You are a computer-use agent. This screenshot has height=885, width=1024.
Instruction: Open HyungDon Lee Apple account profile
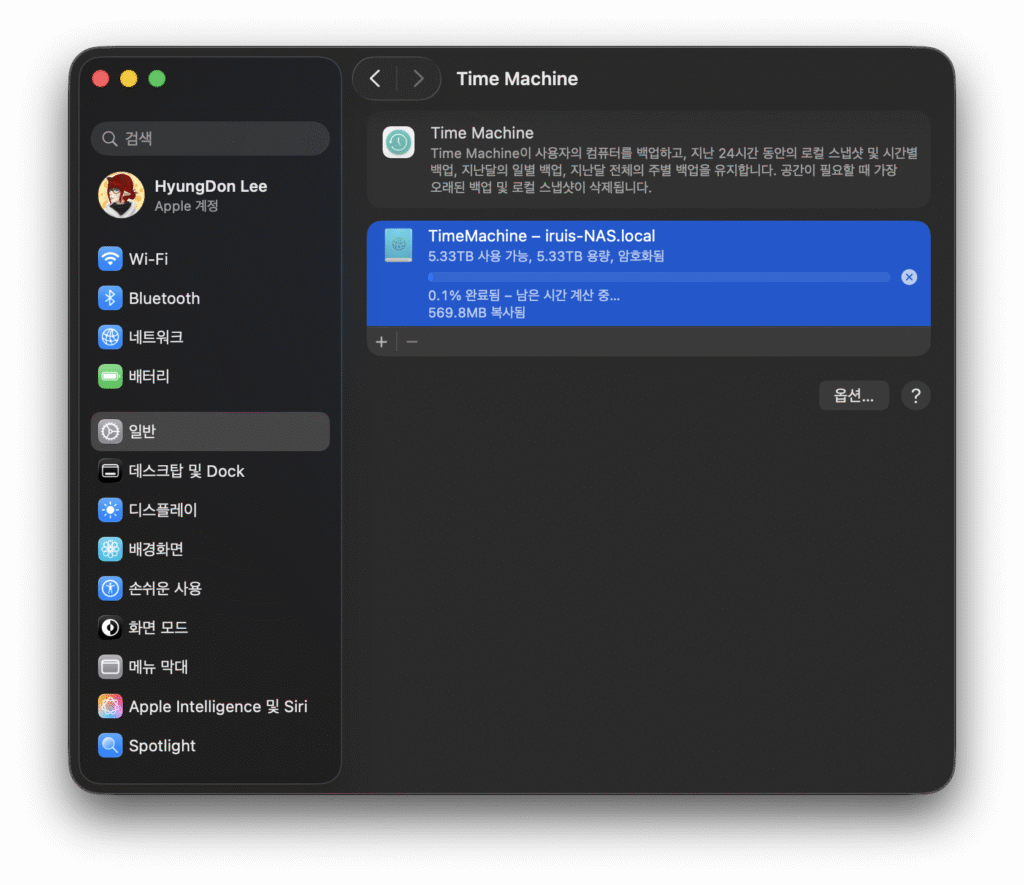tap(210, 195)
